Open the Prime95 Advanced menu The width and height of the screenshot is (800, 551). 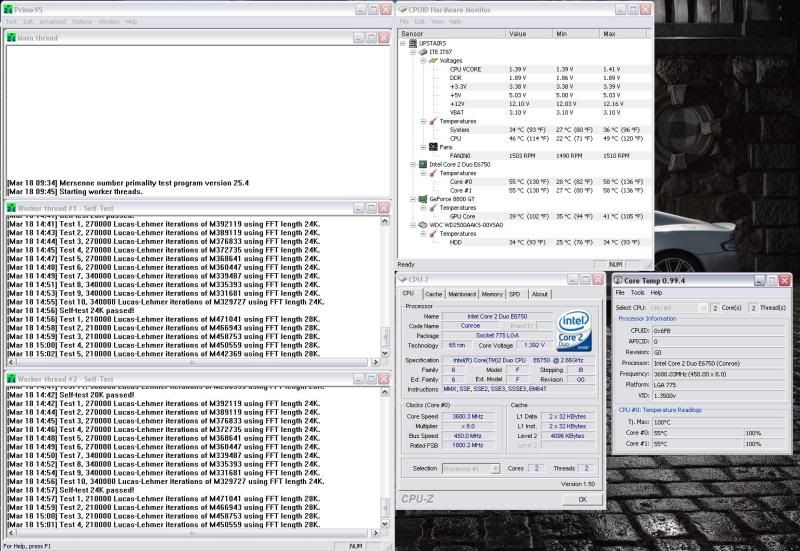pos(53,21)
